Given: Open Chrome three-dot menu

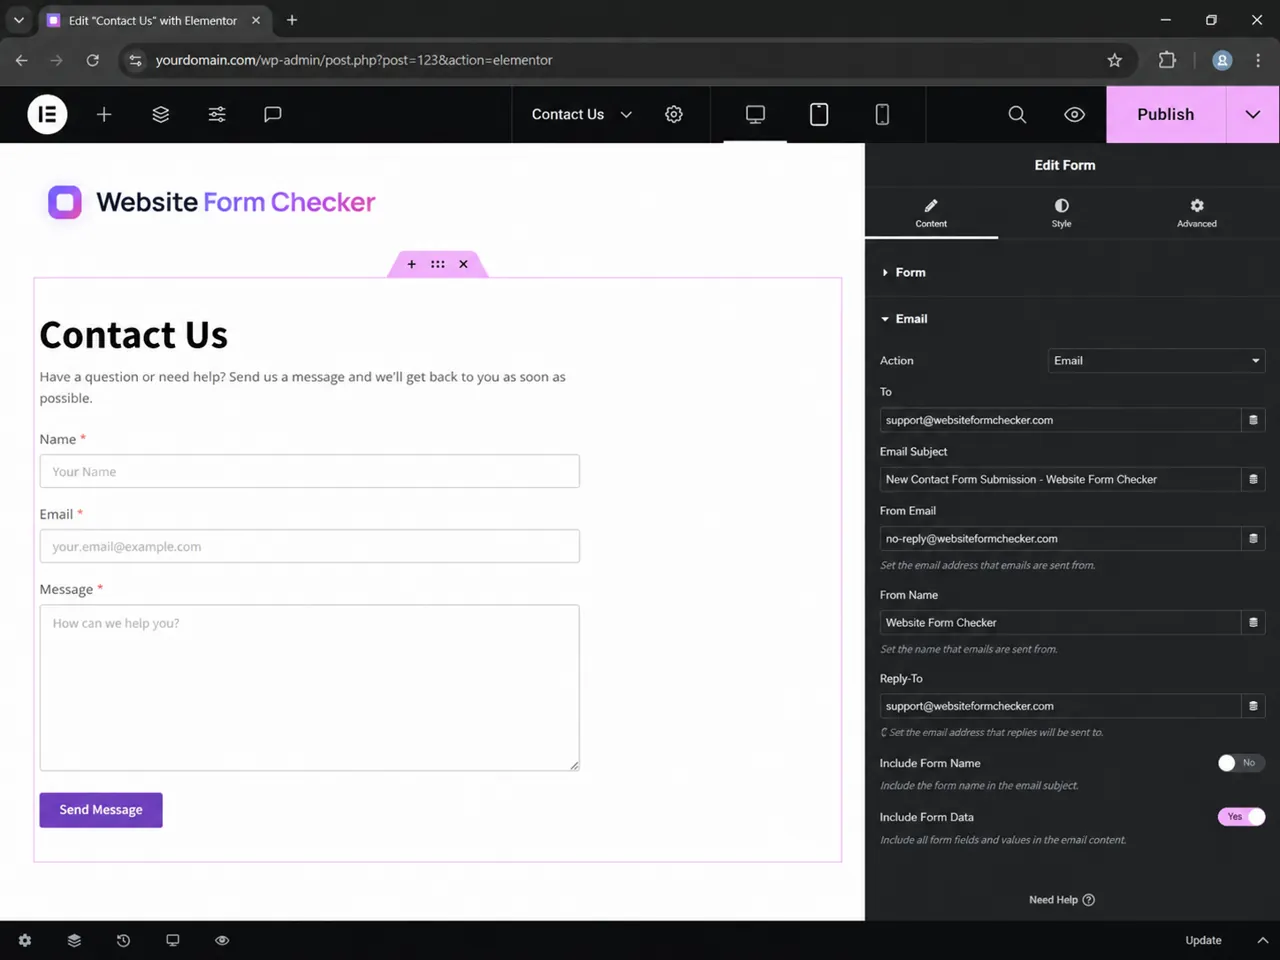Looking at the screenshot, I should (x=1258, y=60).
